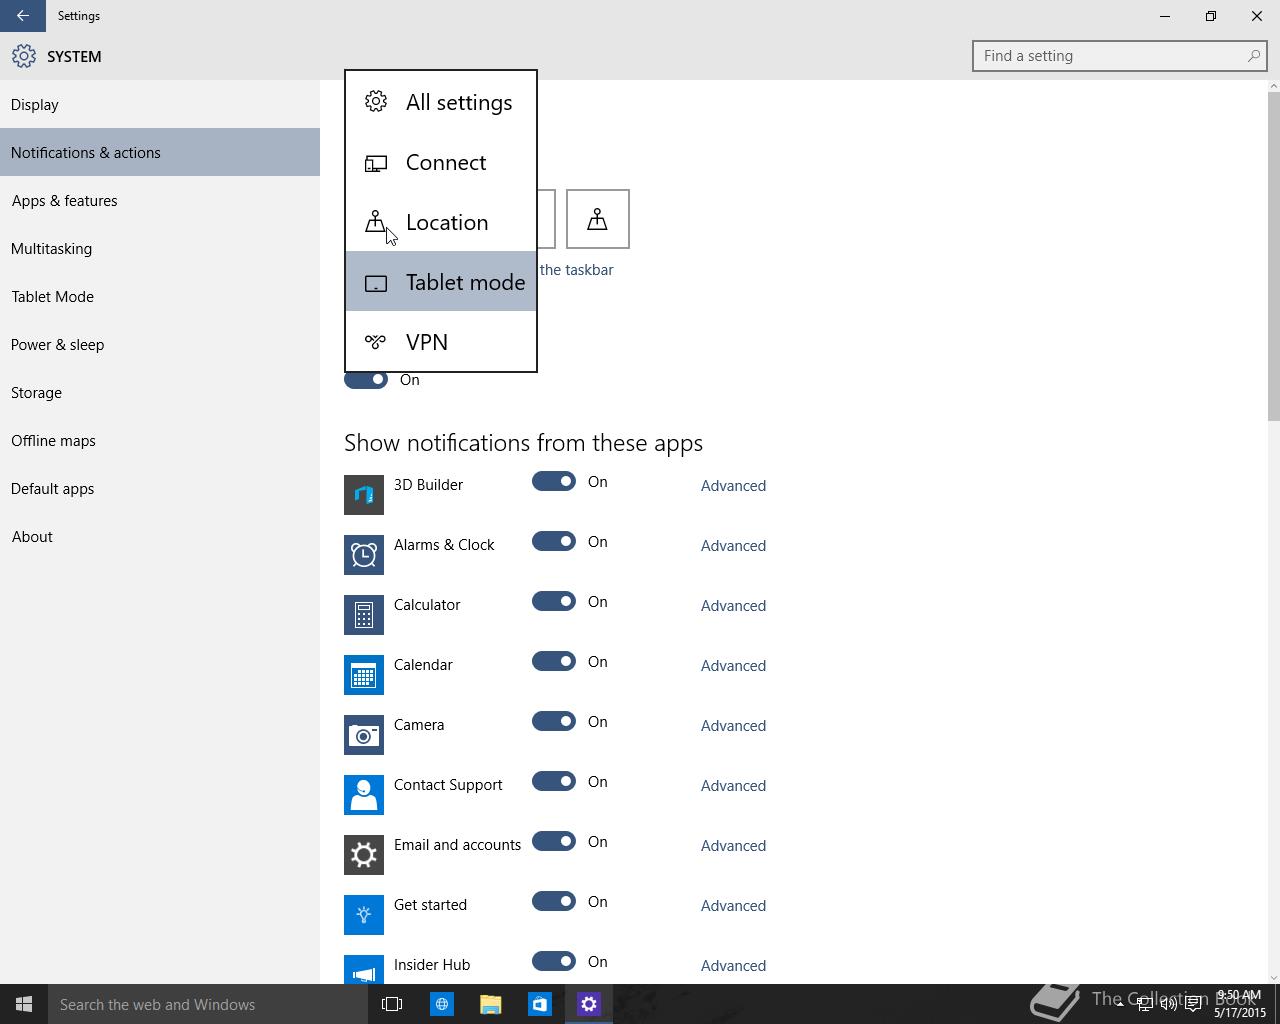Disable Calculator notifications switch

pyautogui.click(x=554, y=602)
